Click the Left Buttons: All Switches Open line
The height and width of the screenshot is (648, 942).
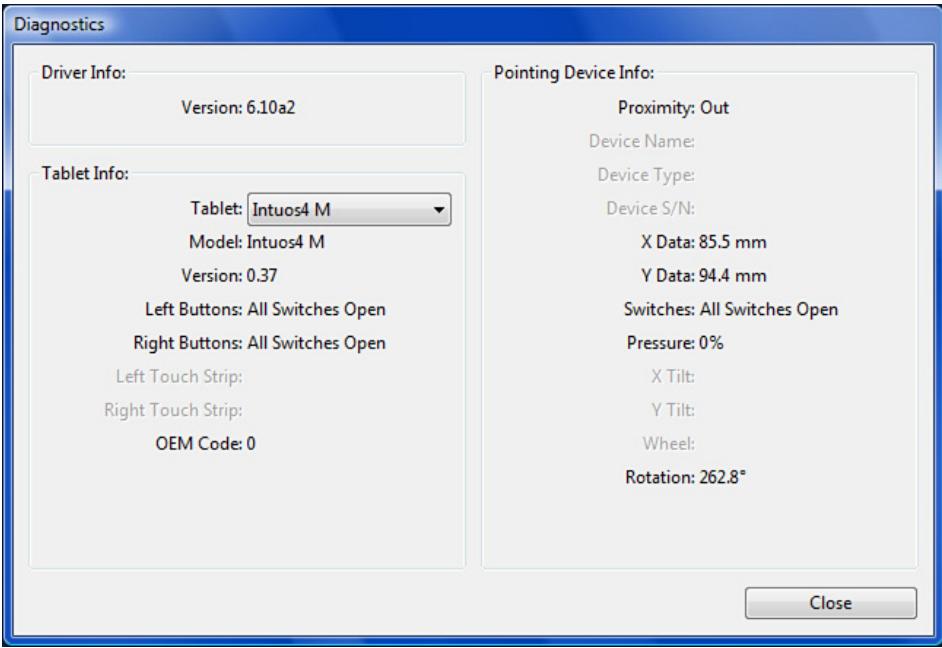265,309
